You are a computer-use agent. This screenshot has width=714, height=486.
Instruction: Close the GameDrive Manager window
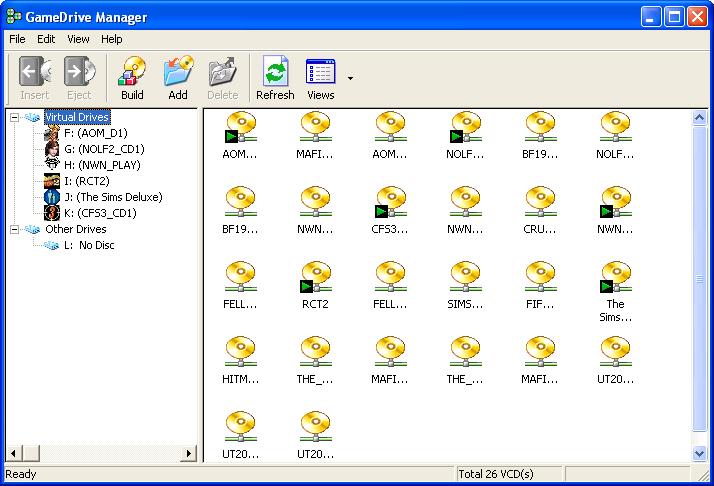[698, 17]
